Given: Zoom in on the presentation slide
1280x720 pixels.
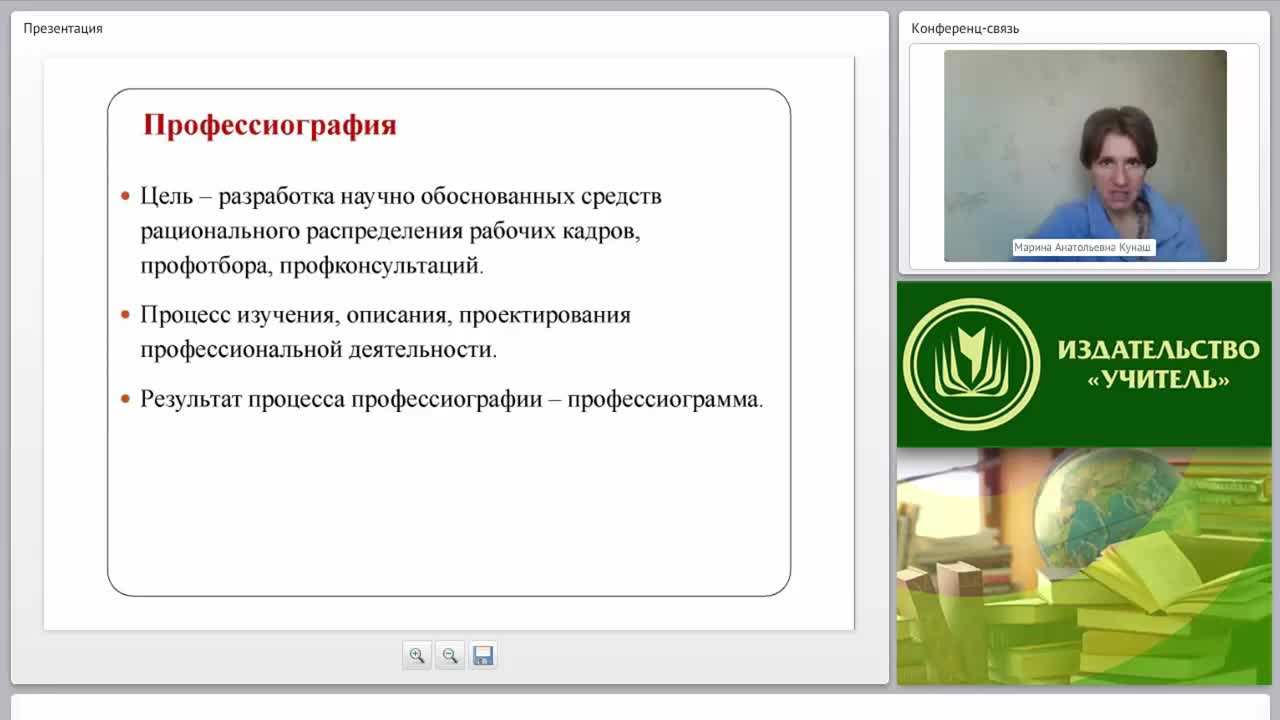Looking at the screenshot, I should [x=417, y=656].
